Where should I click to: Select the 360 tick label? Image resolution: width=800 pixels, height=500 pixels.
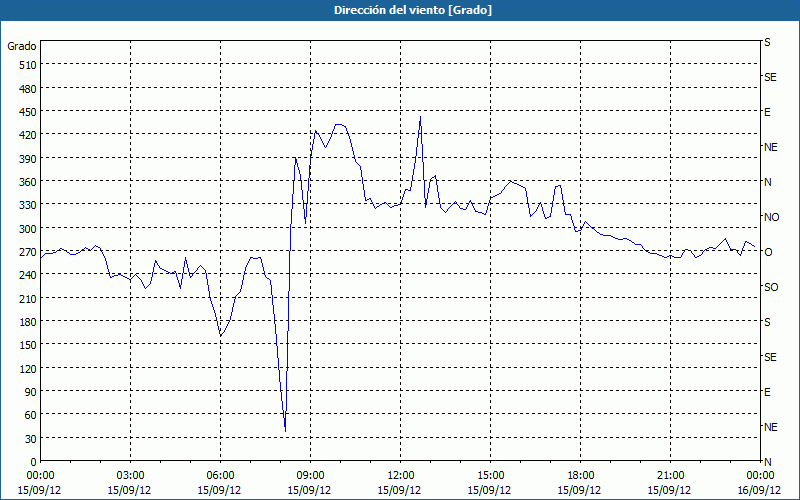point(28,182)
